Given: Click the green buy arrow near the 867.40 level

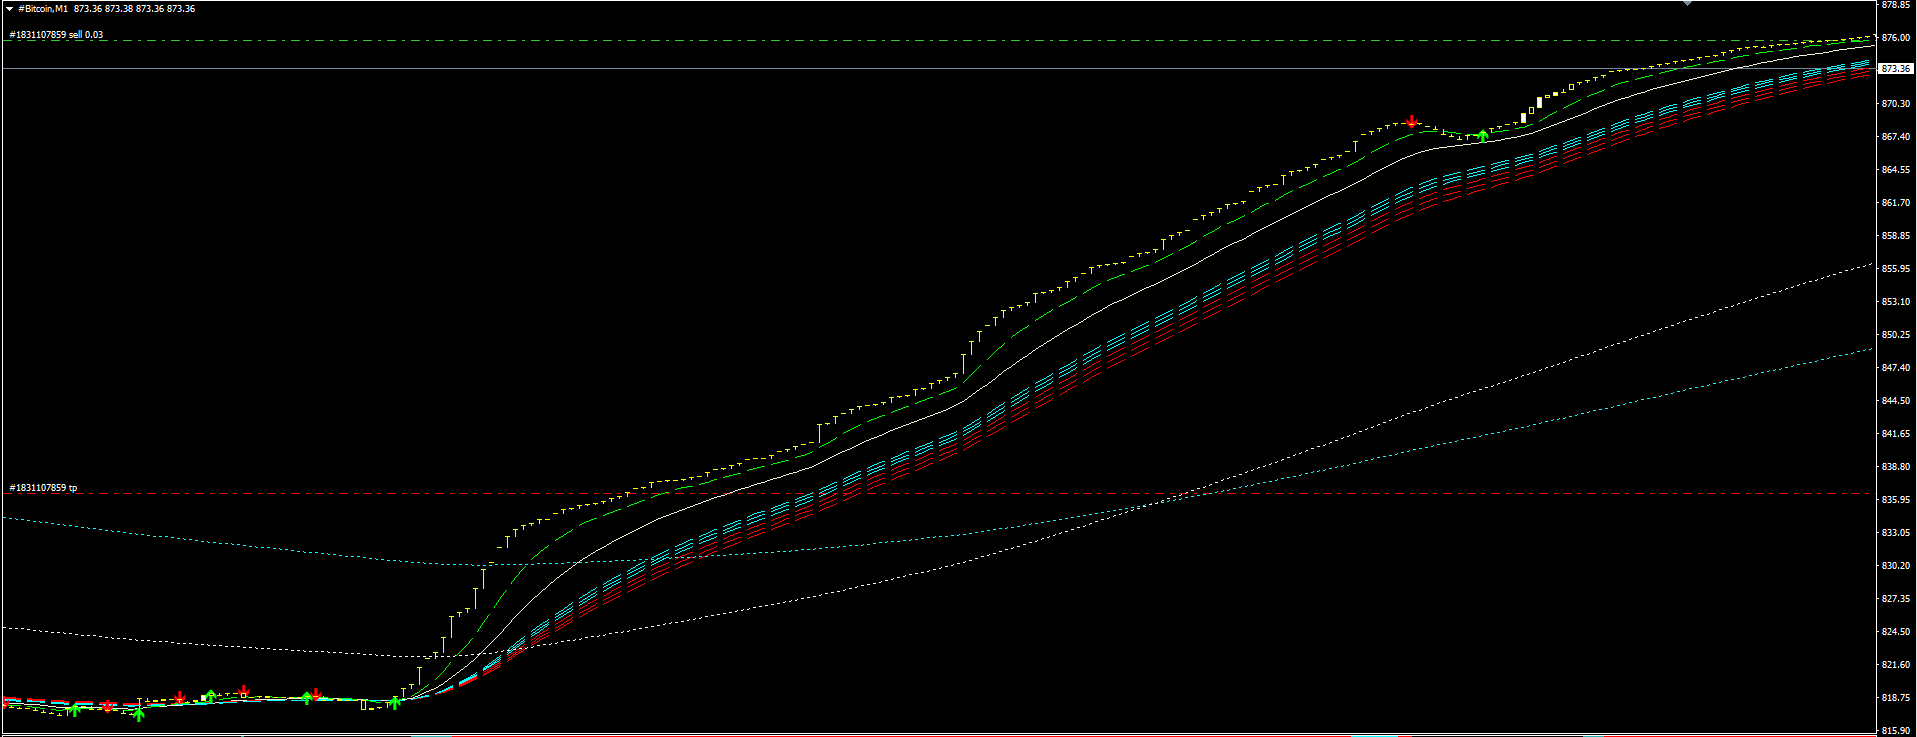Looking at the screenshot, I should tap(1483, 136).
